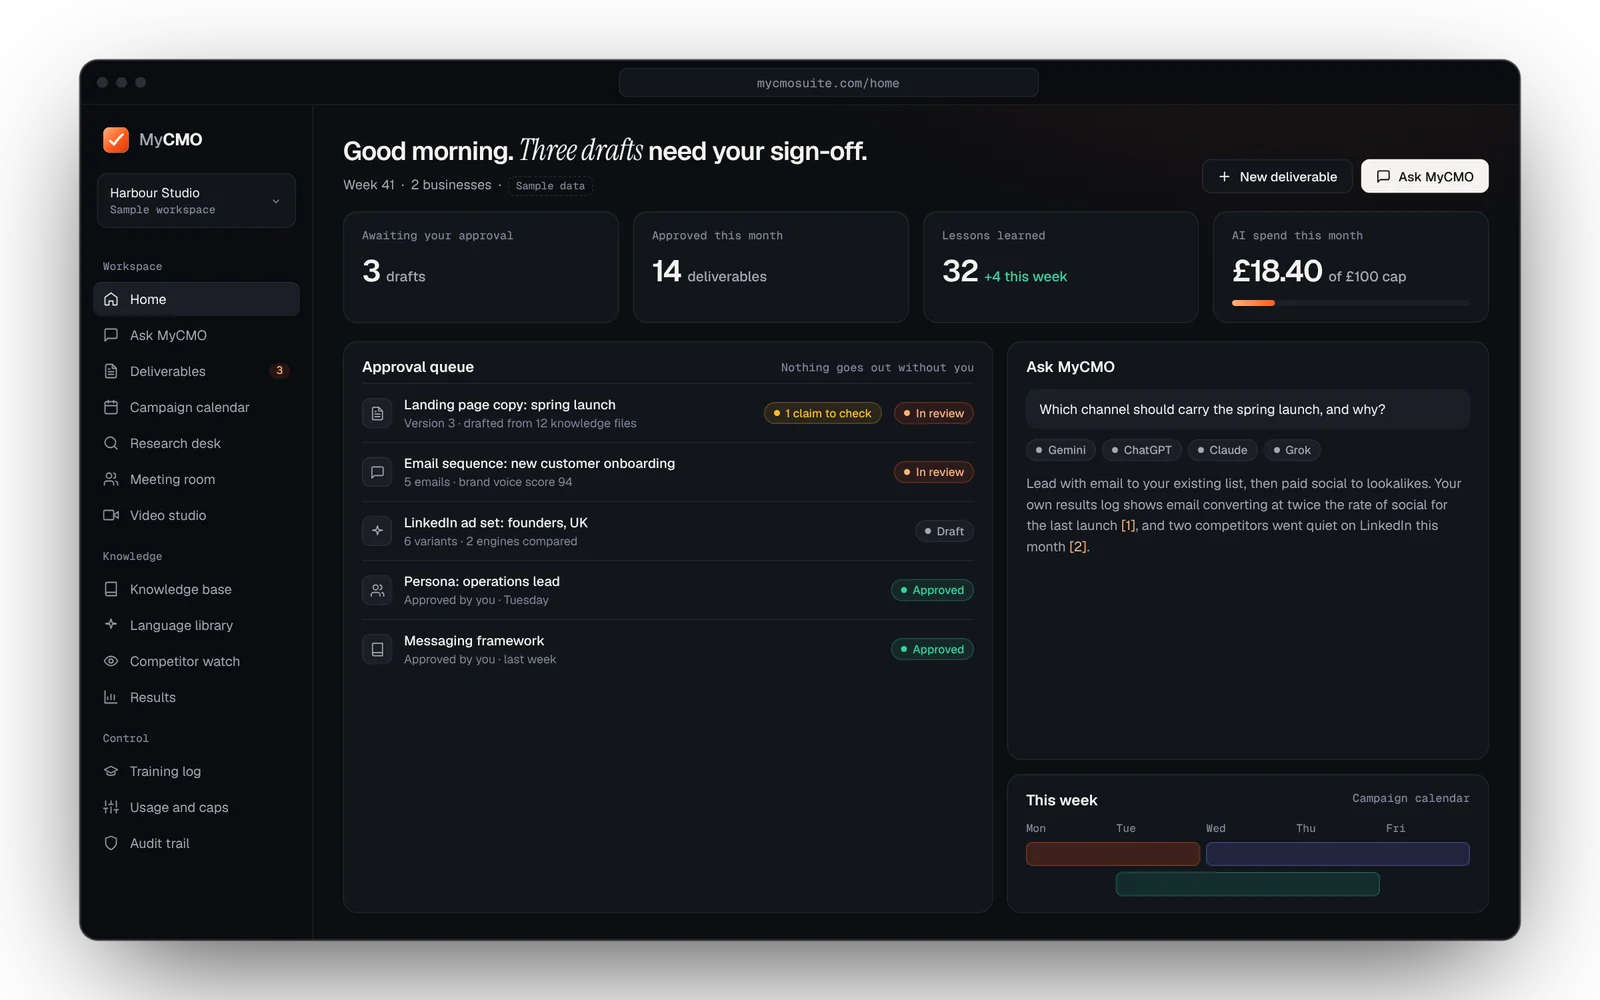Click the Sample data tag in header
1600x1000 pixels.
[550, 186]
